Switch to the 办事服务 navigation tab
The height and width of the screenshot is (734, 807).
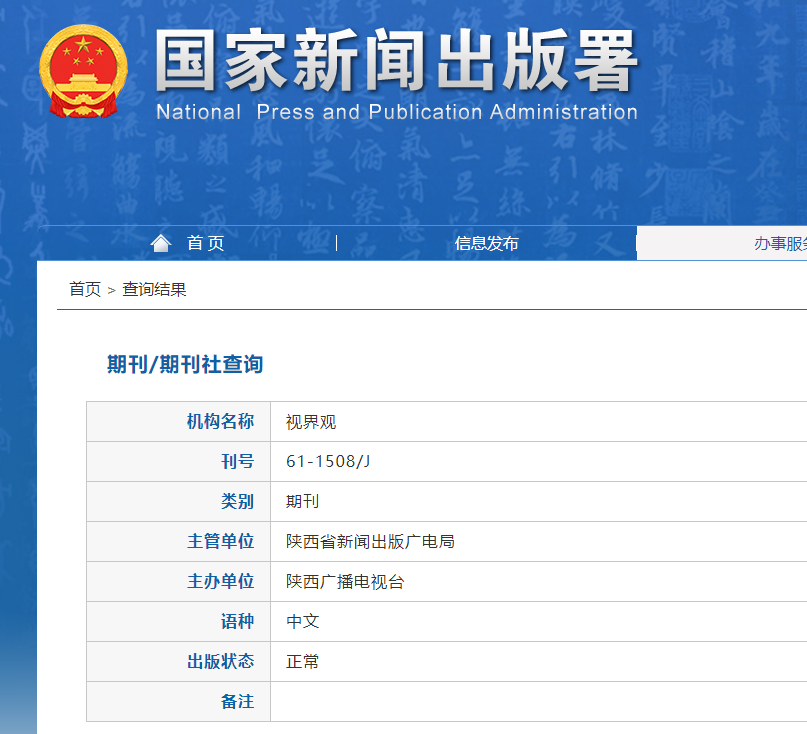click(780, 243)
